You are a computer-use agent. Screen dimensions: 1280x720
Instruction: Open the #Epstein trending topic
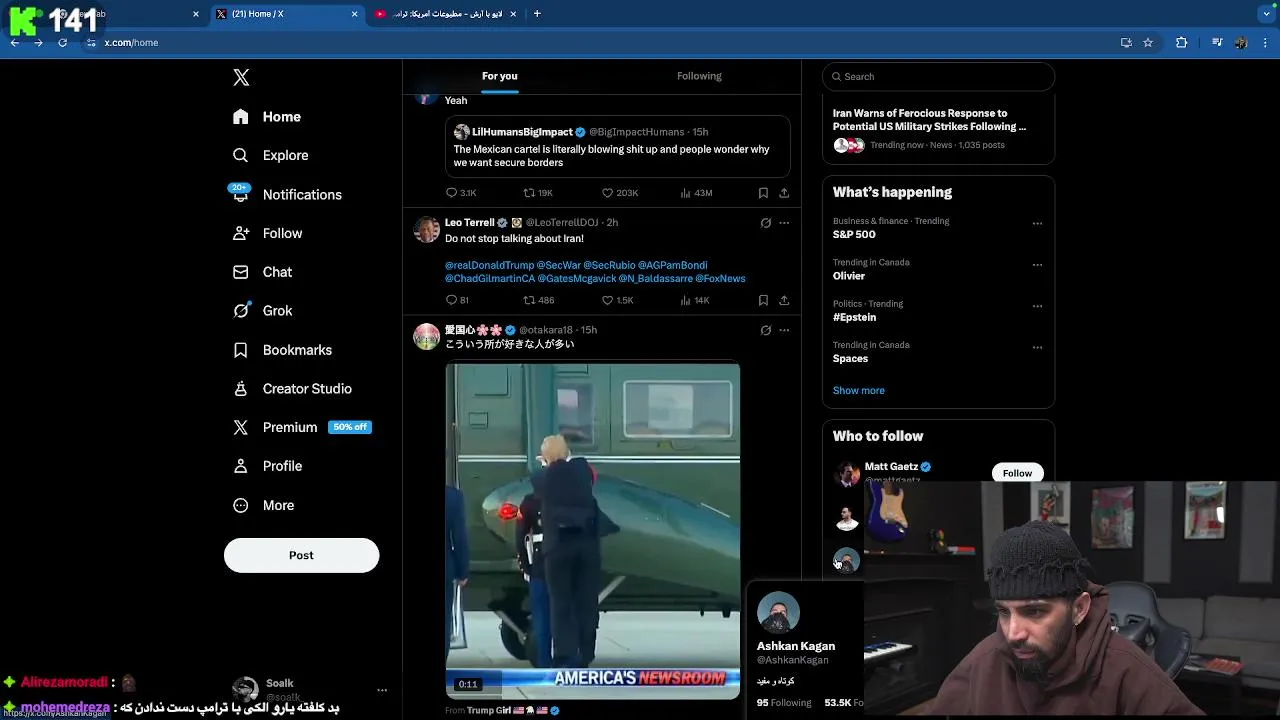tap(854, 317)
